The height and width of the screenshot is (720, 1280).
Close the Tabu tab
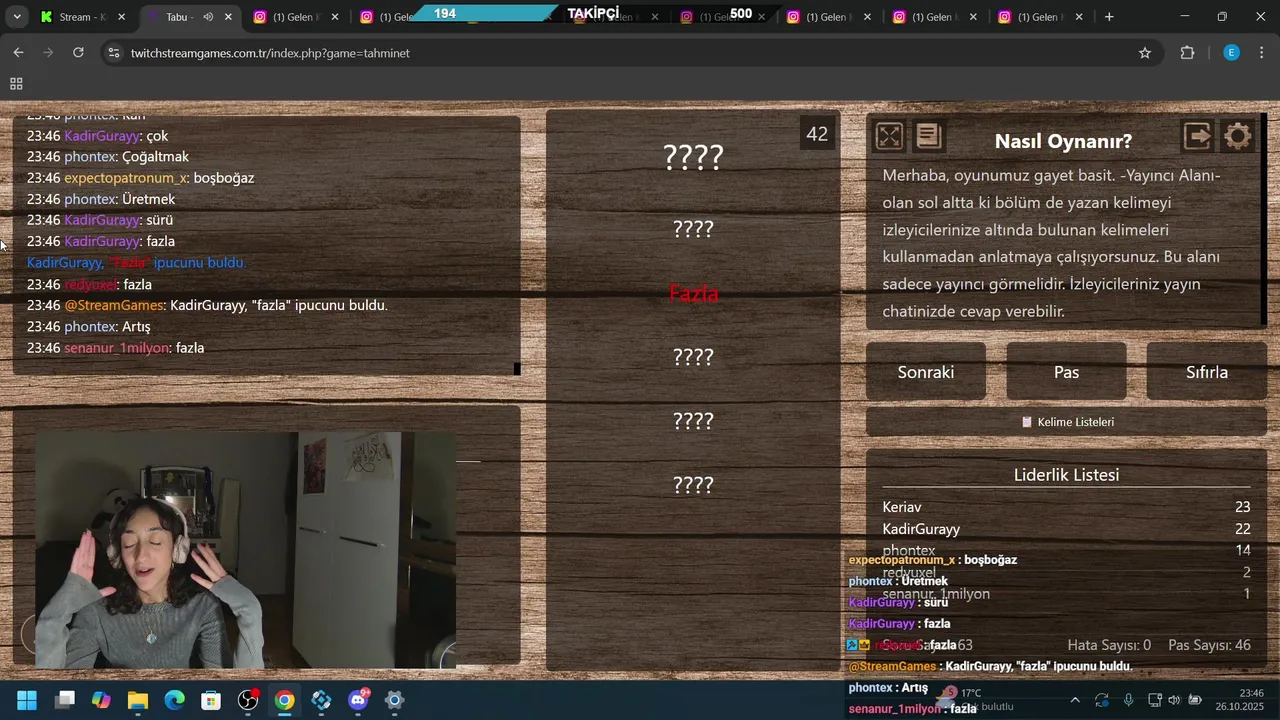pos(228,17)
